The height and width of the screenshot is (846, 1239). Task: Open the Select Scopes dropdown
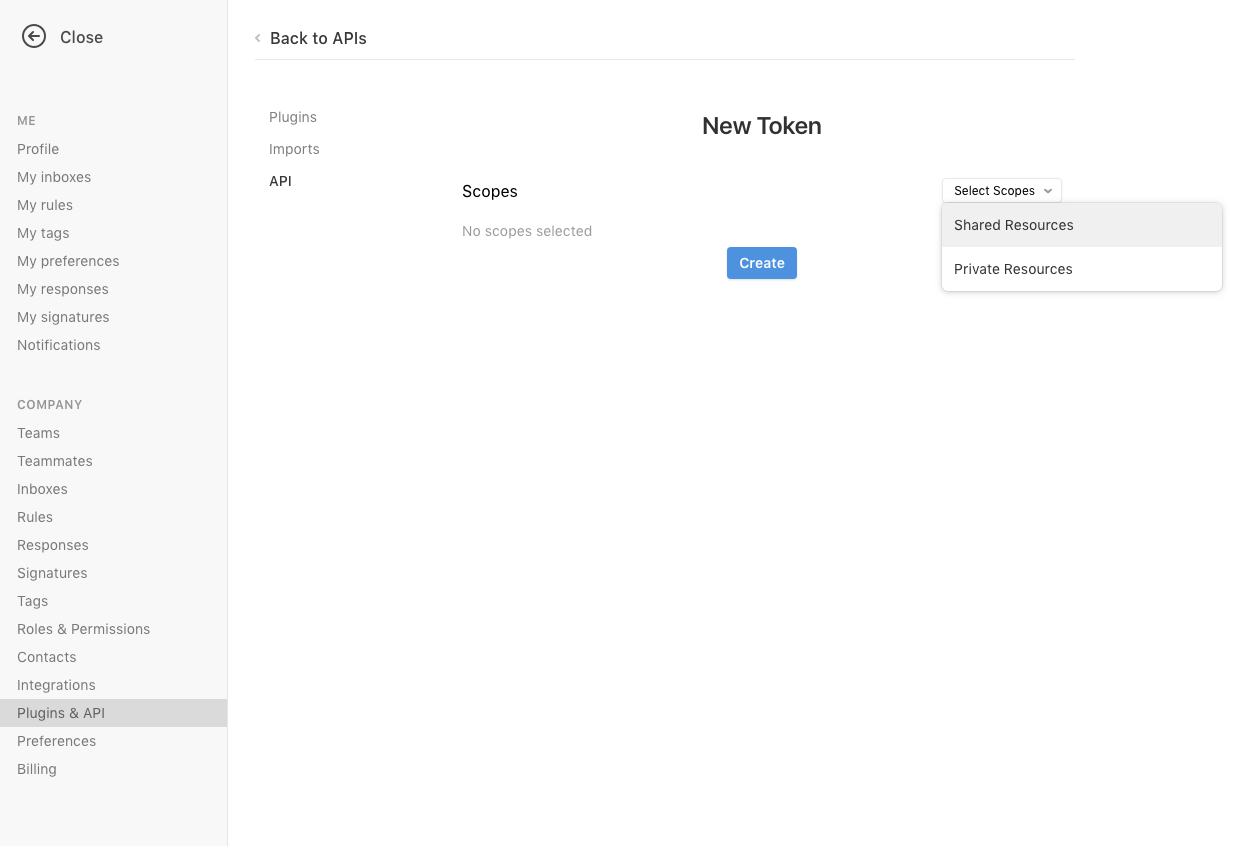pyautogui.click(x=1001, y=190)
